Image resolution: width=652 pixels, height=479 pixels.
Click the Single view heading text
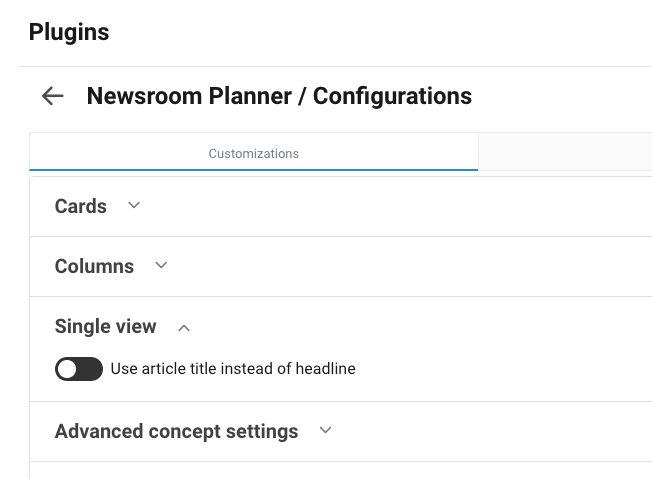coord(105,326)
